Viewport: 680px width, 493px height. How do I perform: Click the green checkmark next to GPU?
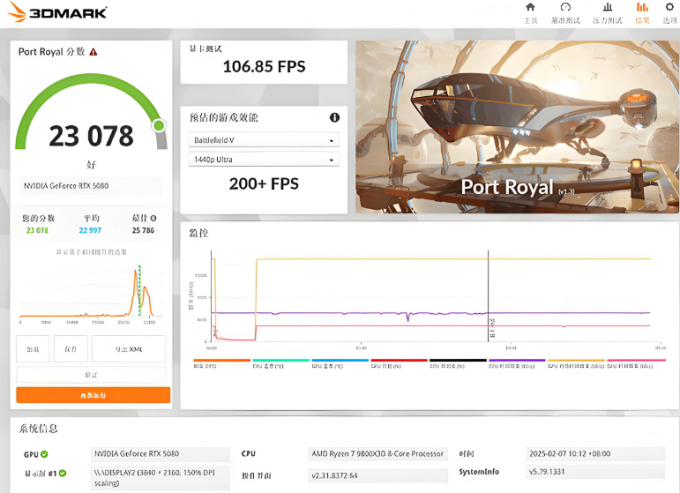click(x=45, y=453)
